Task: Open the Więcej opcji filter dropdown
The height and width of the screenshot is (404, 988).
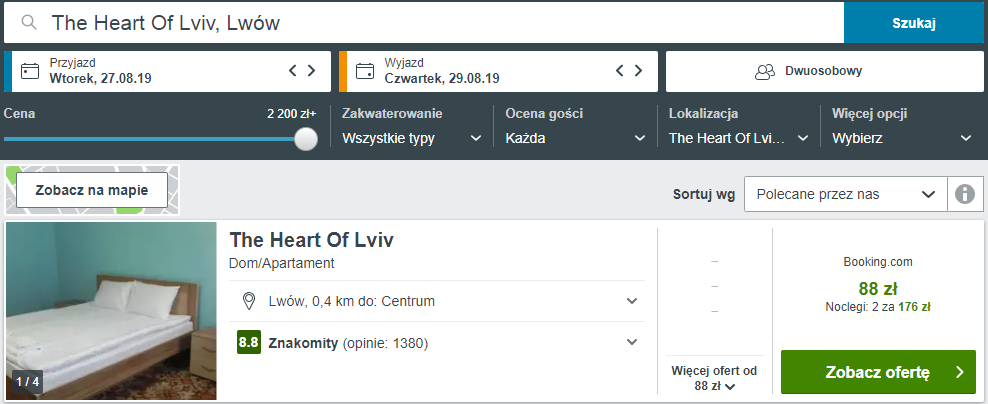Action: (901, 138)
